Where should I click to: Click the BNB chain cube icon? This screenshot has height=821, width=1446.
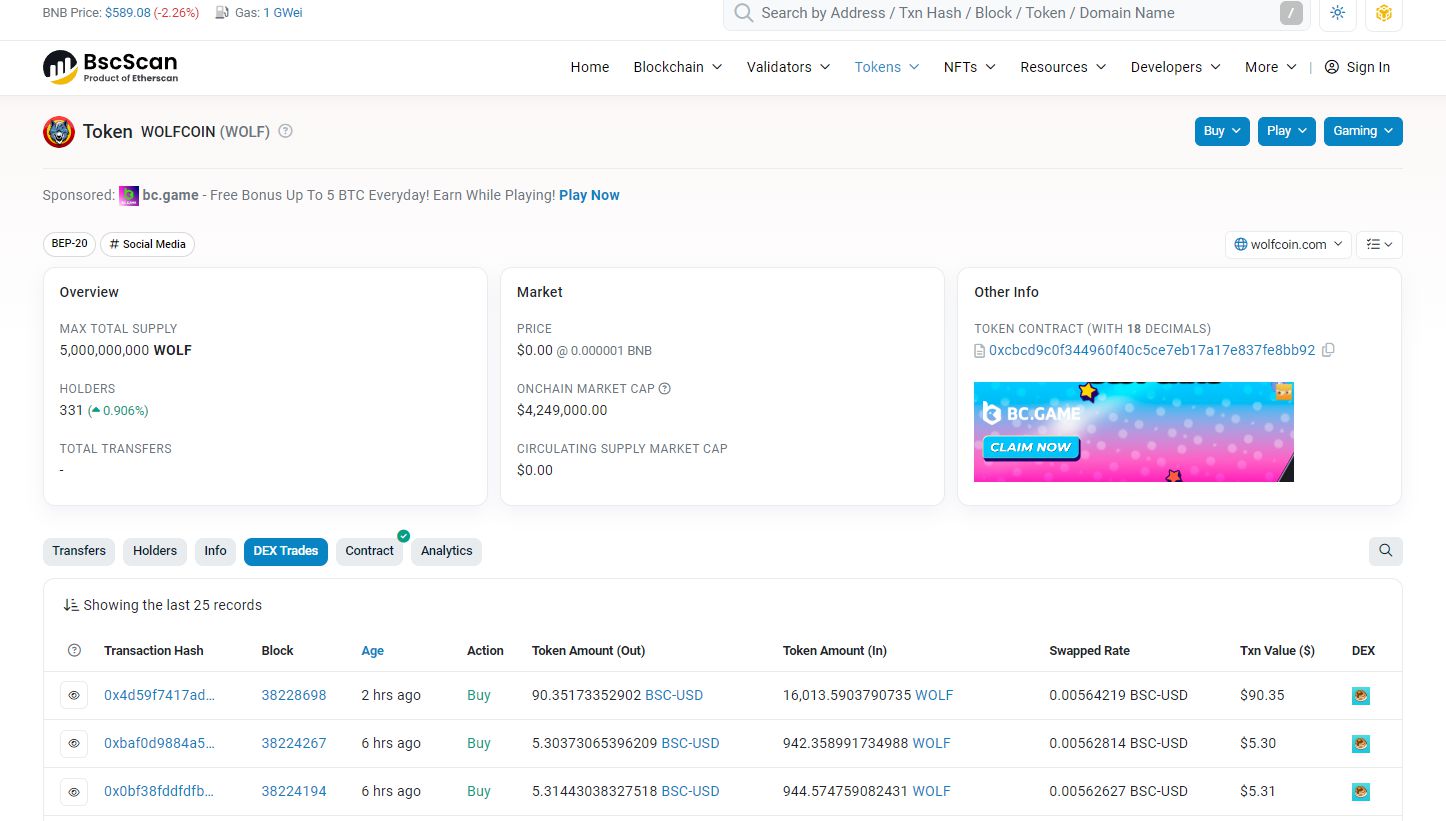(x=1384, y=13)
